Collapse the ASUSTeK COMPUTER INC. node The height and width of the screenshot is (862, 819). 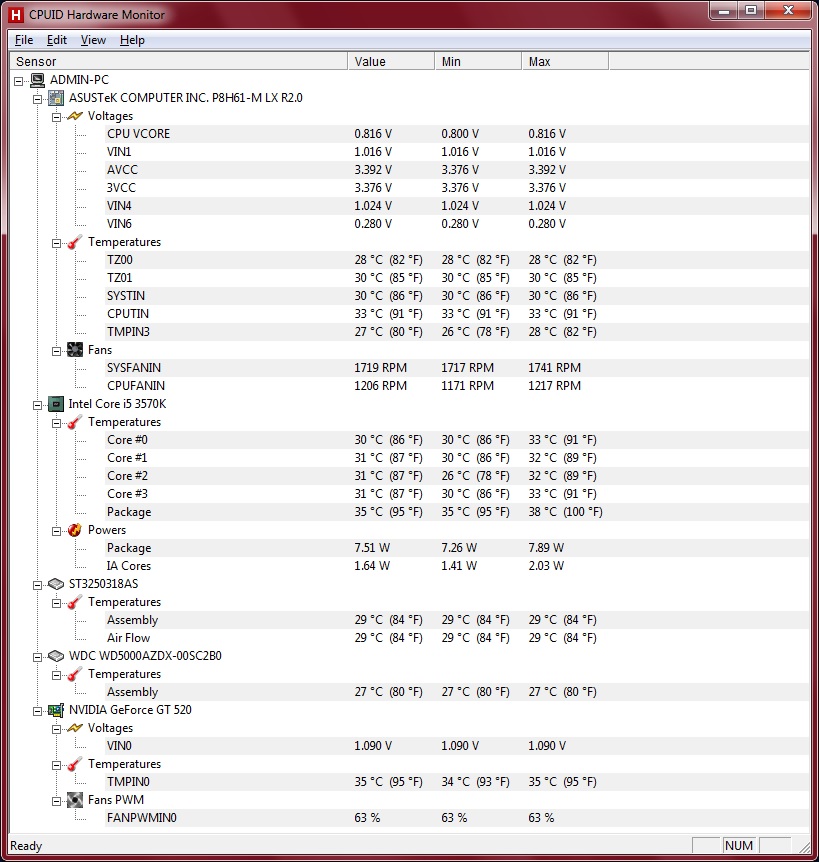click(x=37, y=99)
